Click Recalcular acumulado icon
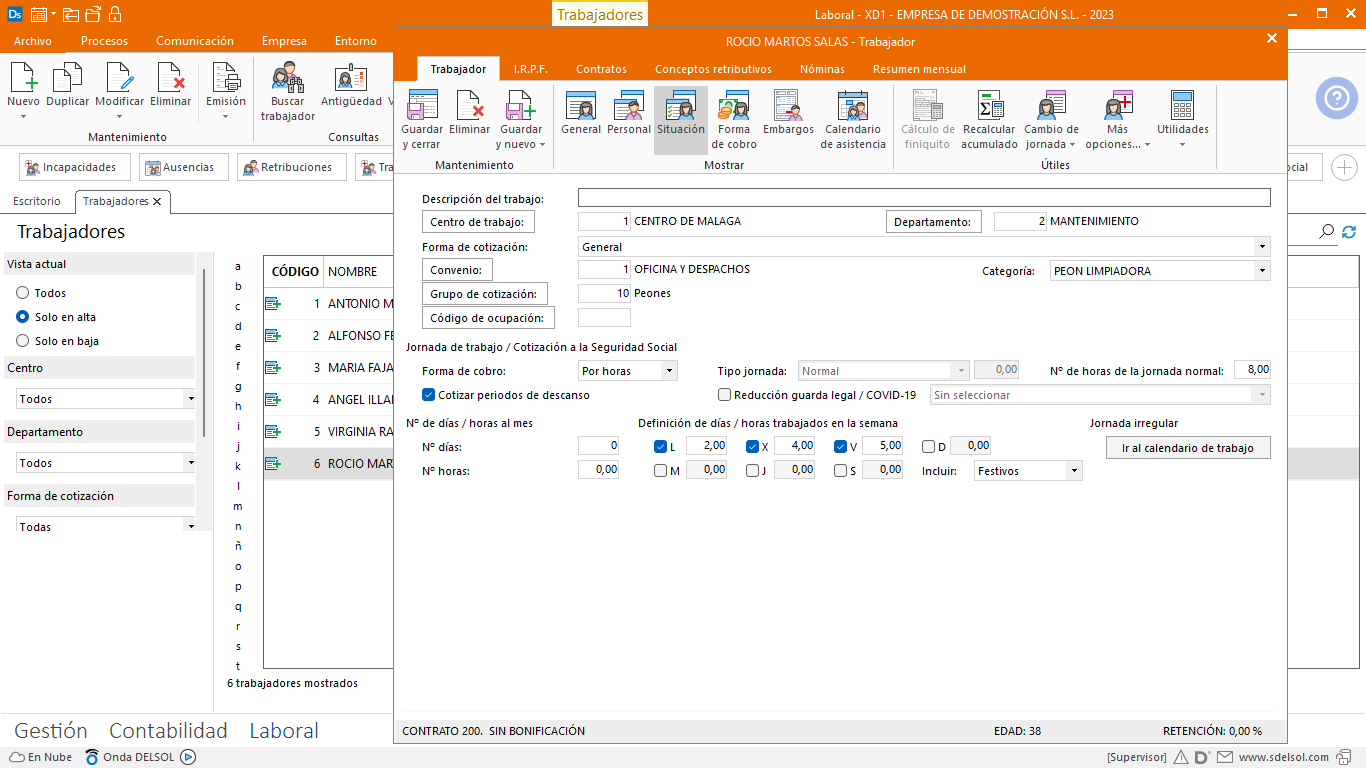The width and height of the screenshot is (1366, 768). 989,119
